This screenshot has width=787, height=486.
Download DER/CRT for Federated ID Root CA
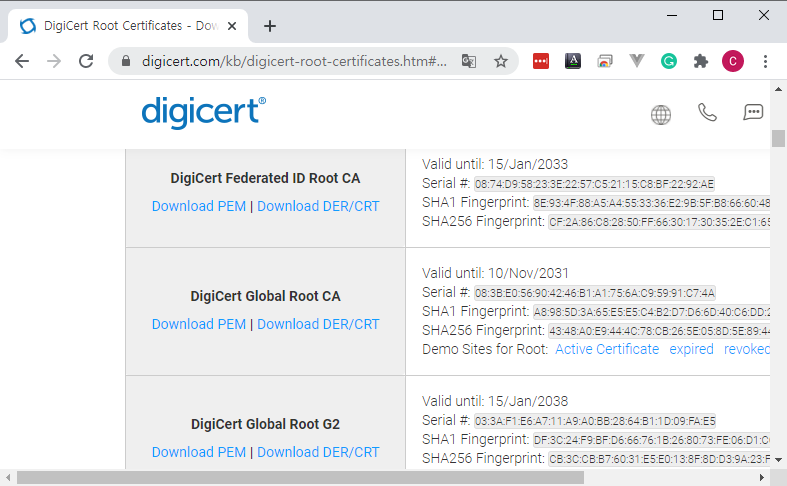click(x=318, y=206)
